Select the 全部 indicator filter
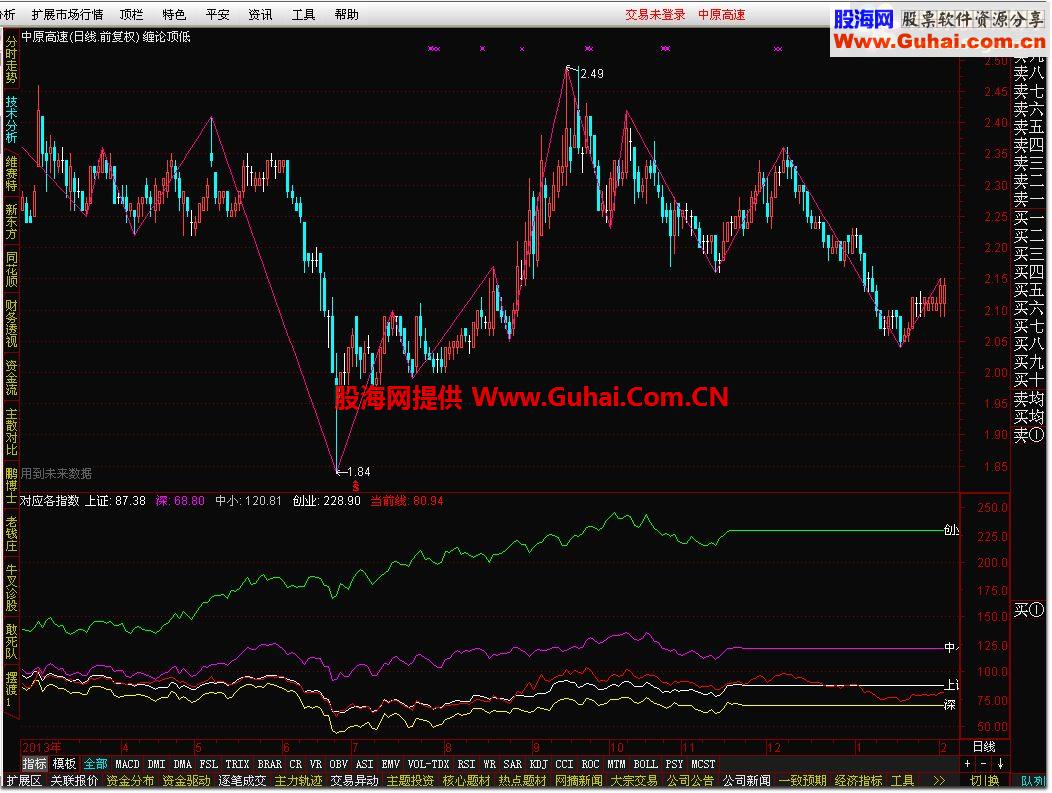Viewport: 1052px width, 793px height. pyautogui.click(x=95, y=763)
